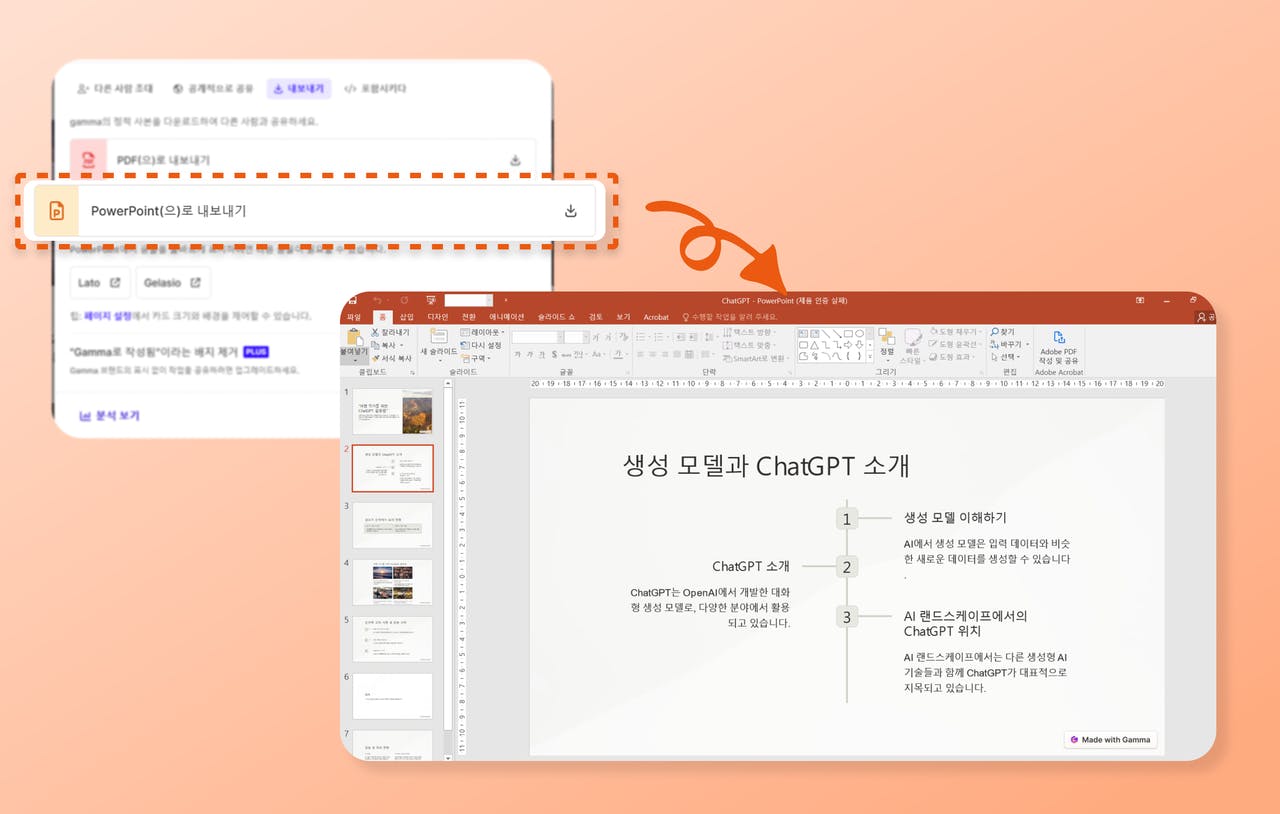
Task: Select the 내보내기 tab in Gamma
Action: click(x=299, y=88)
